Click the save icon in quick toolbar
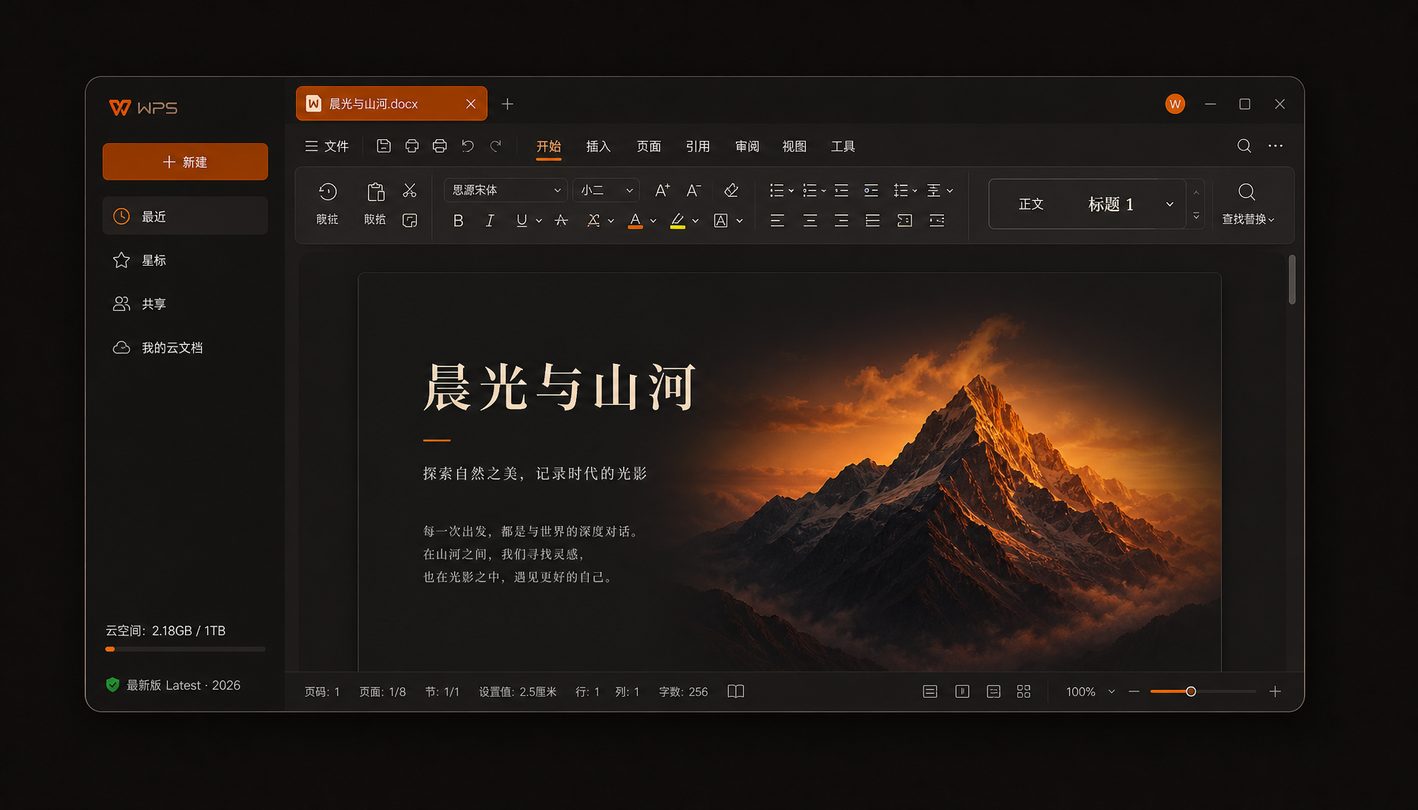This screenshot has width=1418, height=810. pyautogui.click(x=384, y=146)
